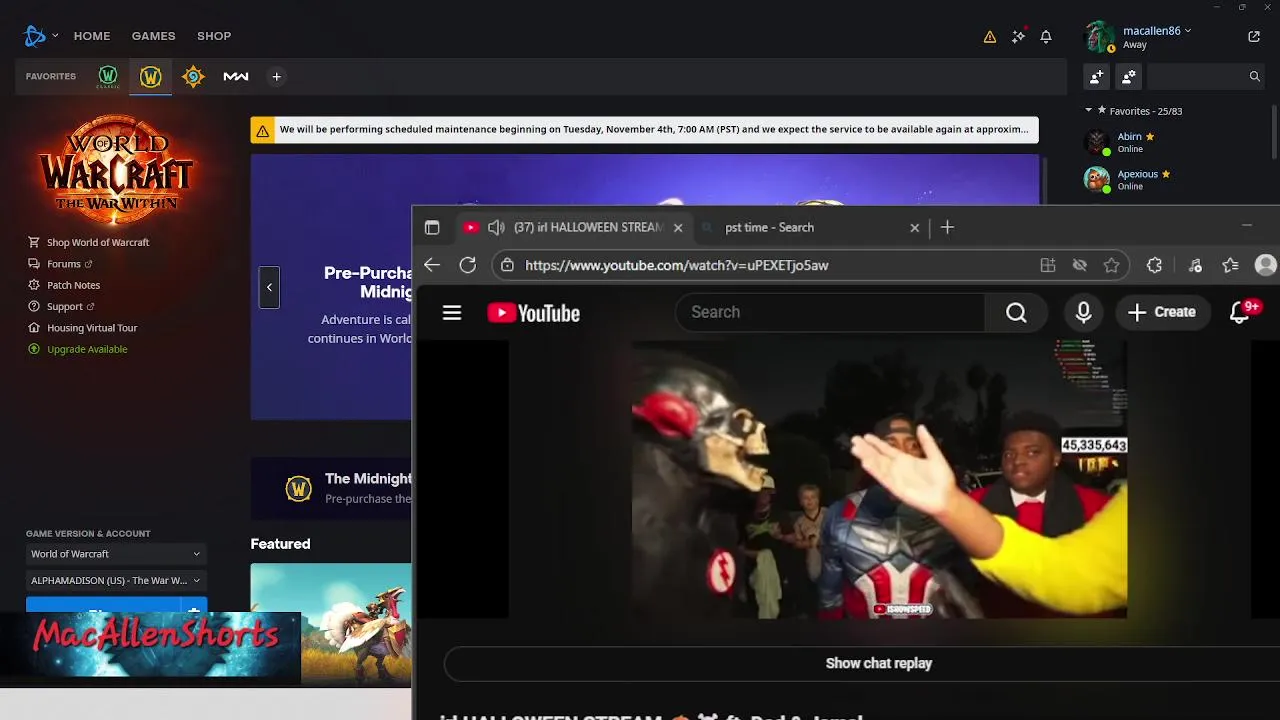This screenshot has height=720, width=1280.
Task: Open Battle.net notifications bell
Action: (x=1046, y=37)
